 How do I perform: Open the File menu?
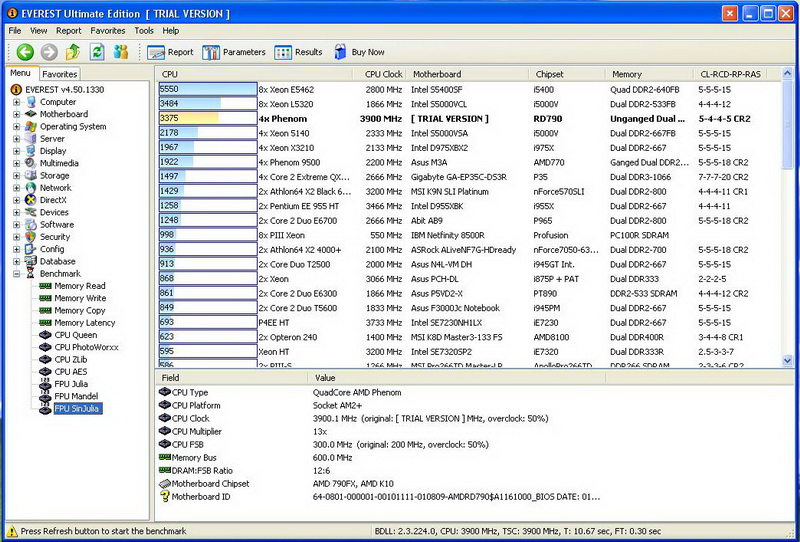(15, 31)
